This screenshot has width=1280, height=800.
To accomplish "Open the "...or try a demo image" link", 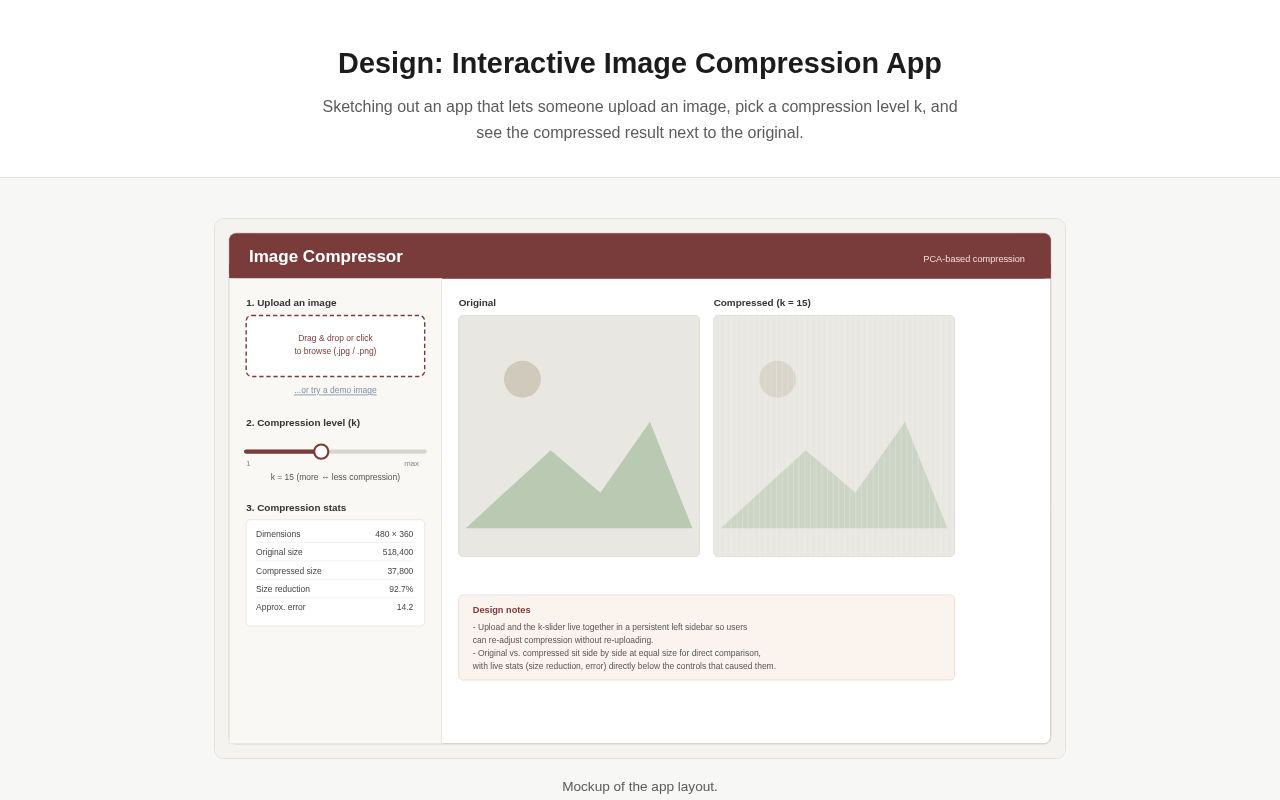I will click(335, 391).
